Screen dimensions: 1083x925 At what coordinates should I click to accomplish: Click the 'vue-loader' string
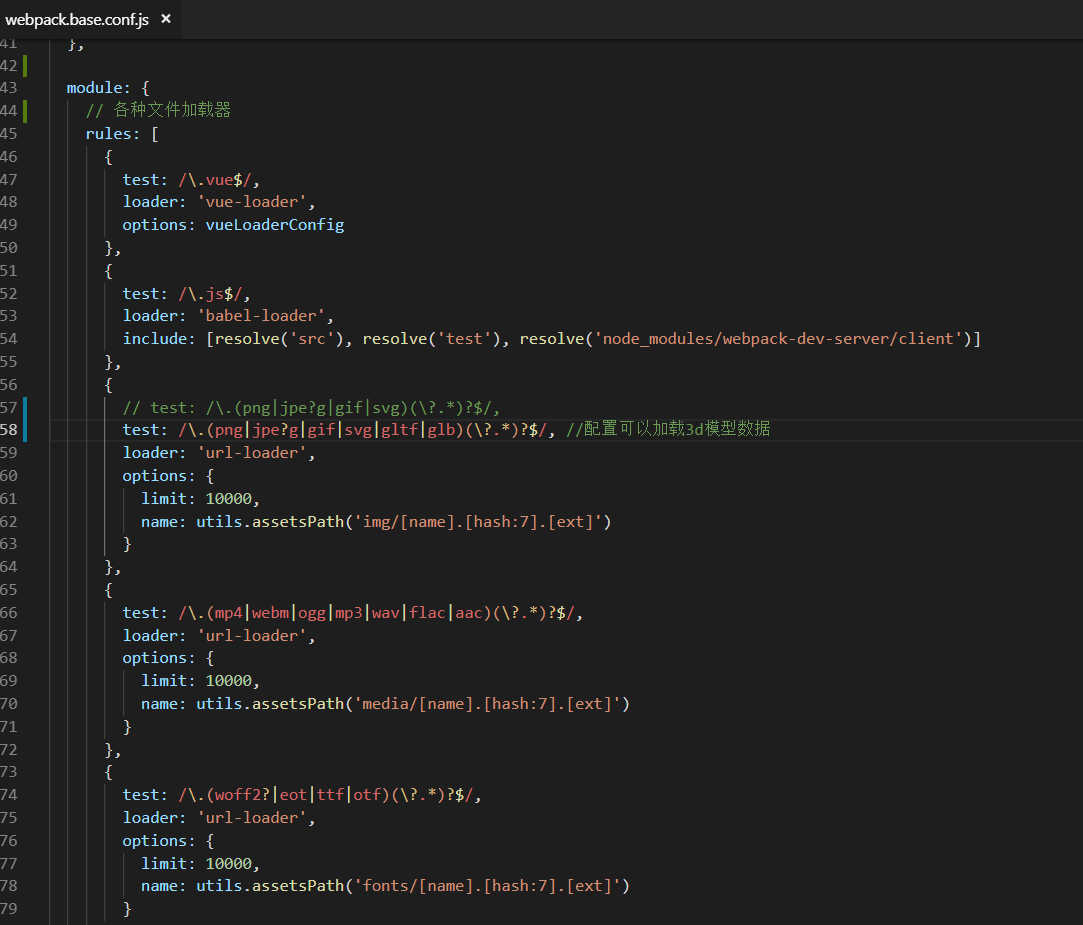(x=251, y=202)
